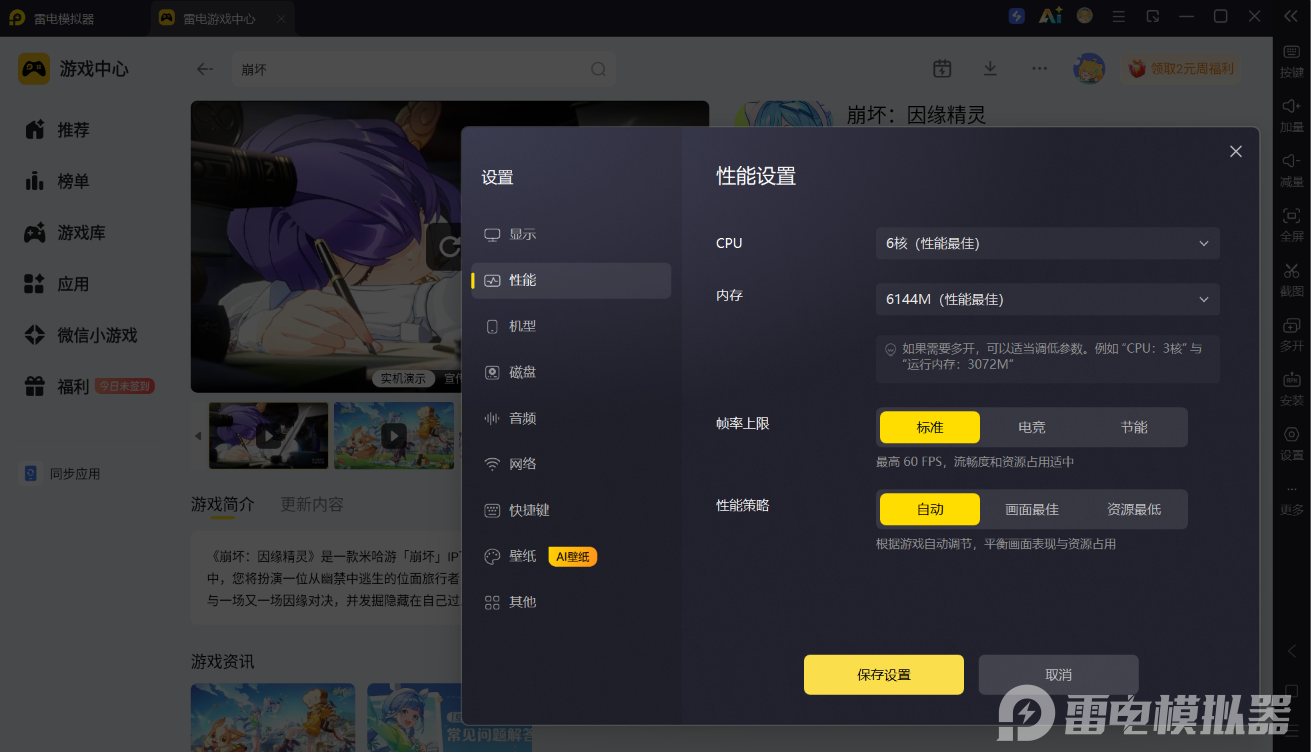Click 领取2元周福利 button

(1181, 69)
